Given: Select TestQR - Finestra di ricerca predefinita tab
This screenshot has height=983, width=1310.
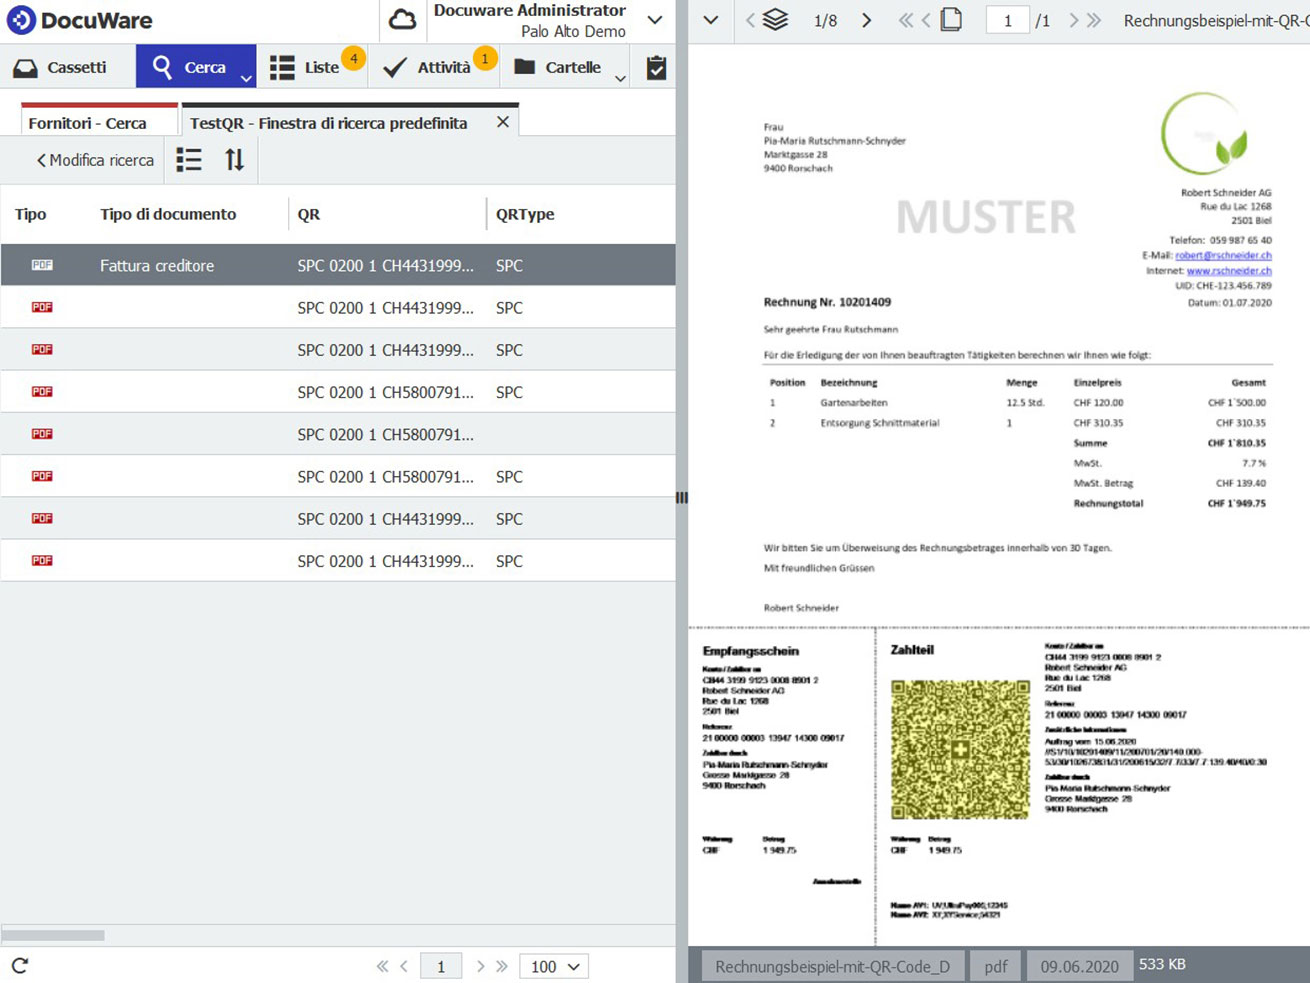Looking at the screenshot, I should point(329,123).
